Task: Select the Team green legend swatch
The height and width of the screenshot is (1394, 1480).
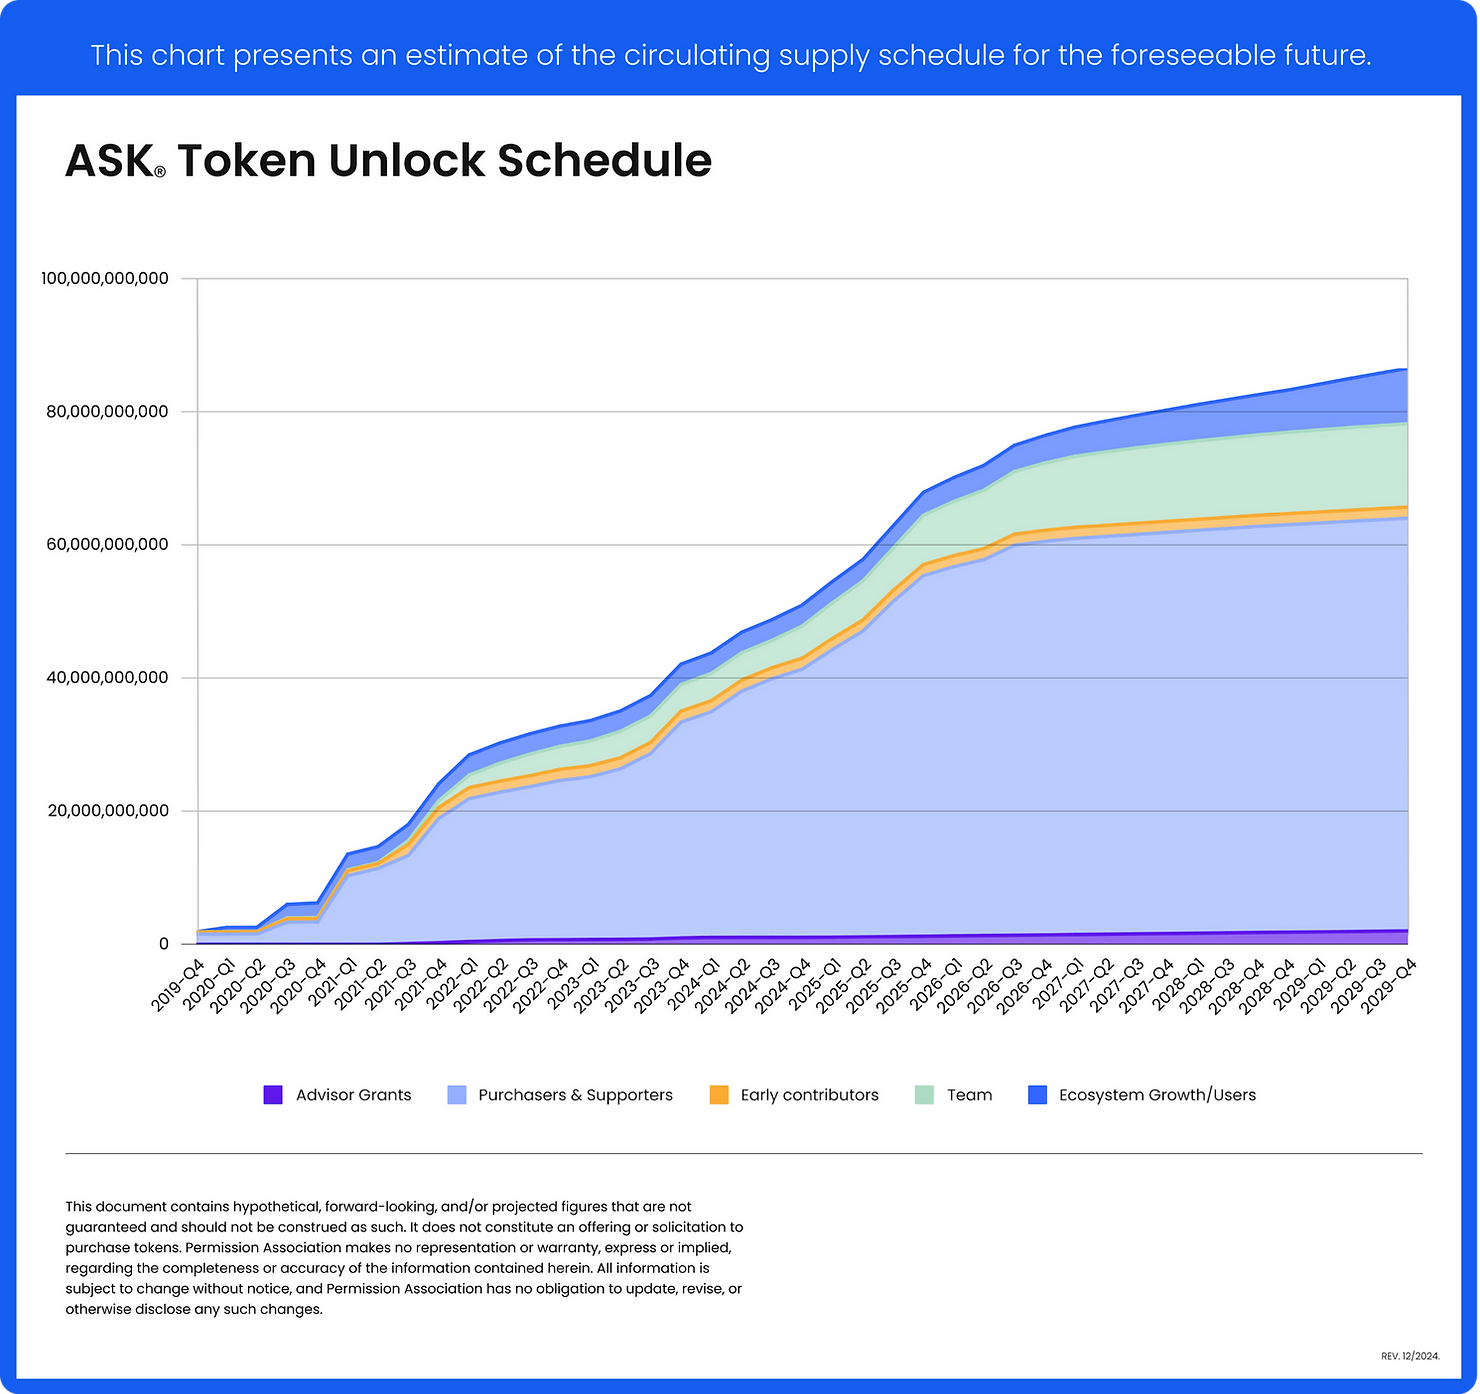Action: [x=925, y=1094]
